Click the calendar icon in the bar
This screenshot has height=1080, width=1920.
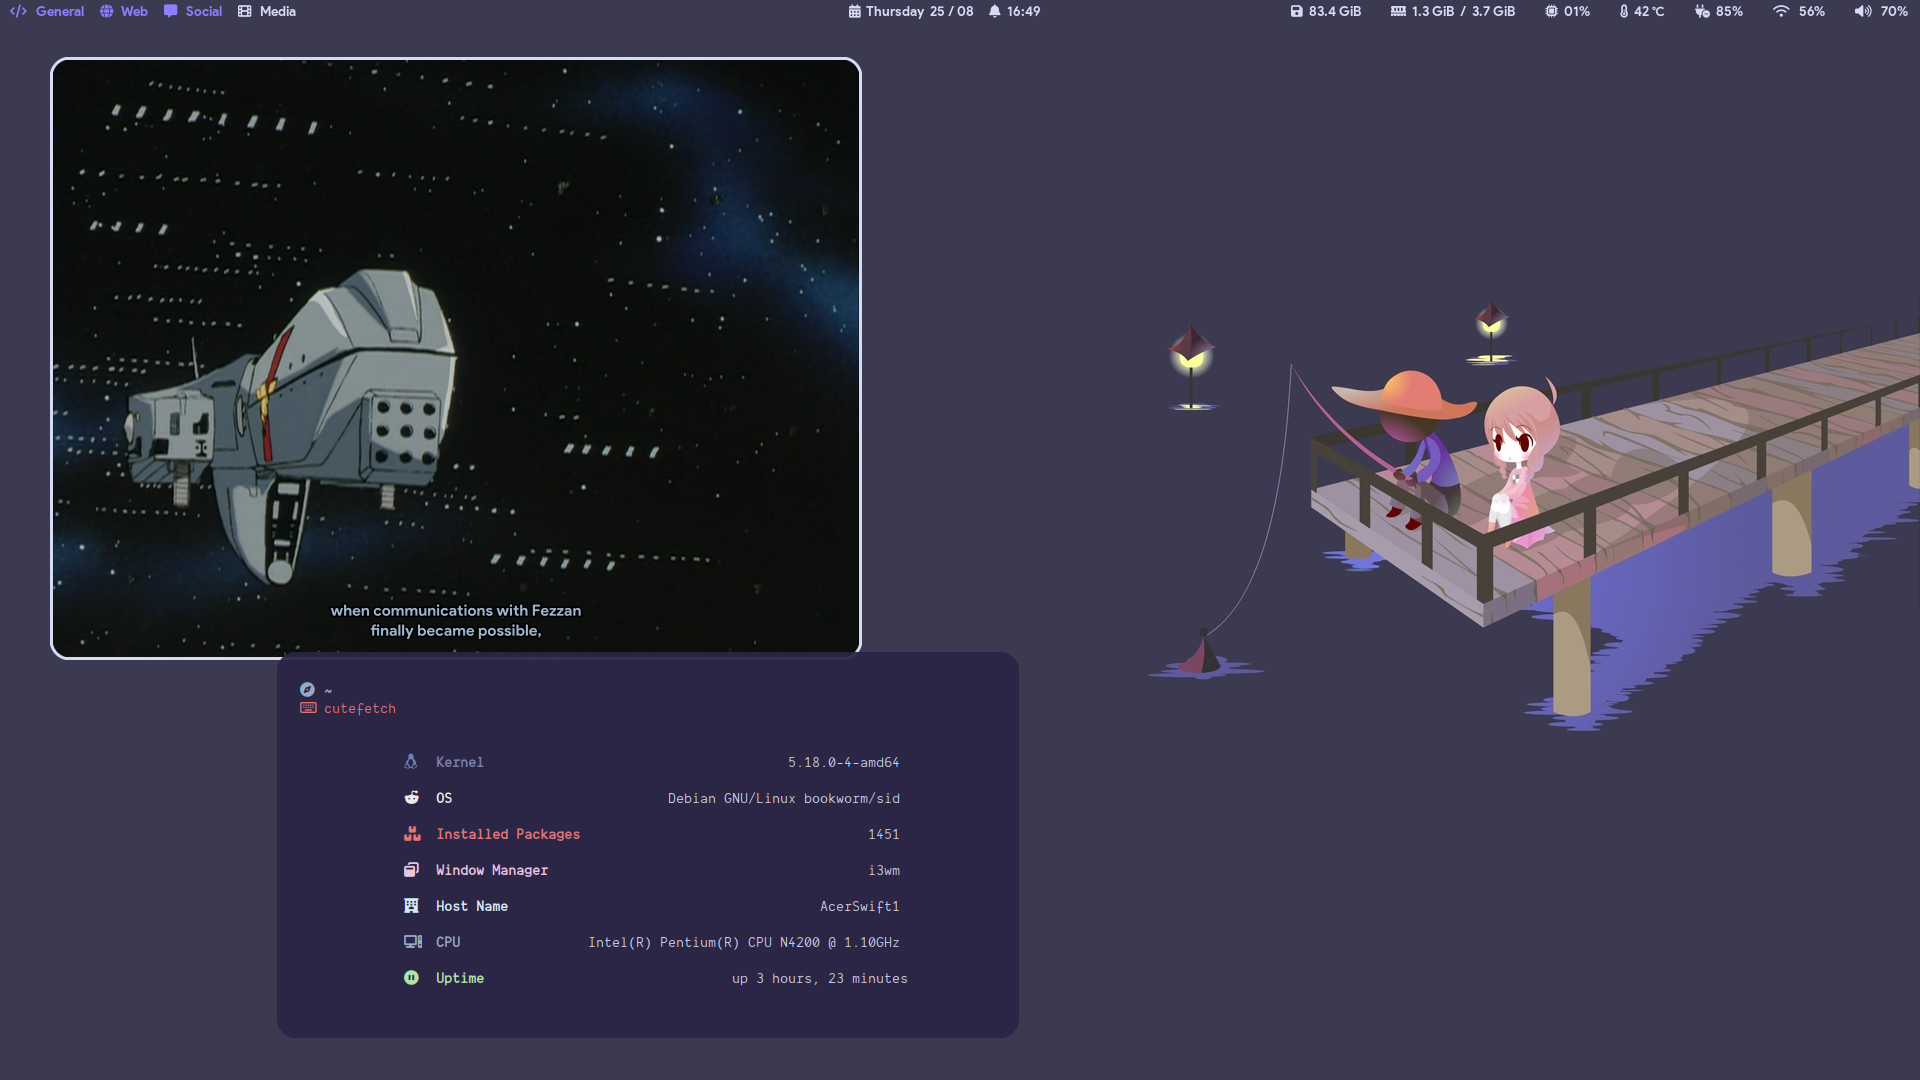pyautogui.click(x=854, y=12)
